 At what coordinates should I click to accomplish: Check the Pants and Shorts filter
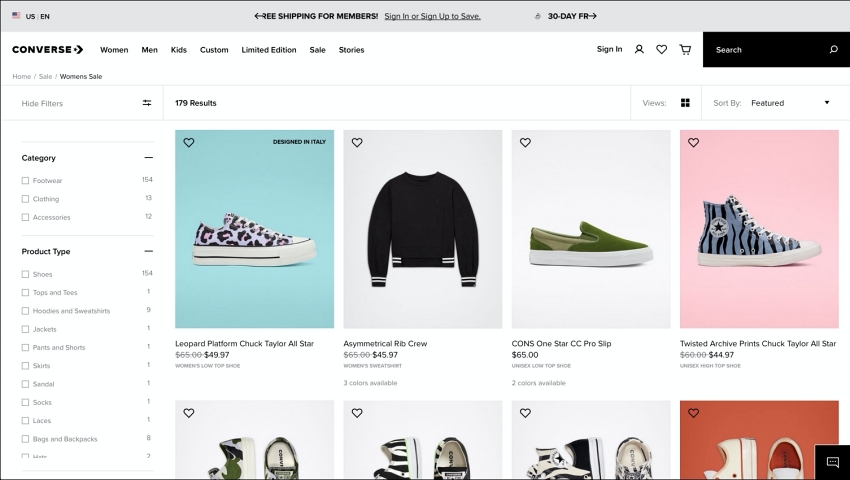pos(25,348)
